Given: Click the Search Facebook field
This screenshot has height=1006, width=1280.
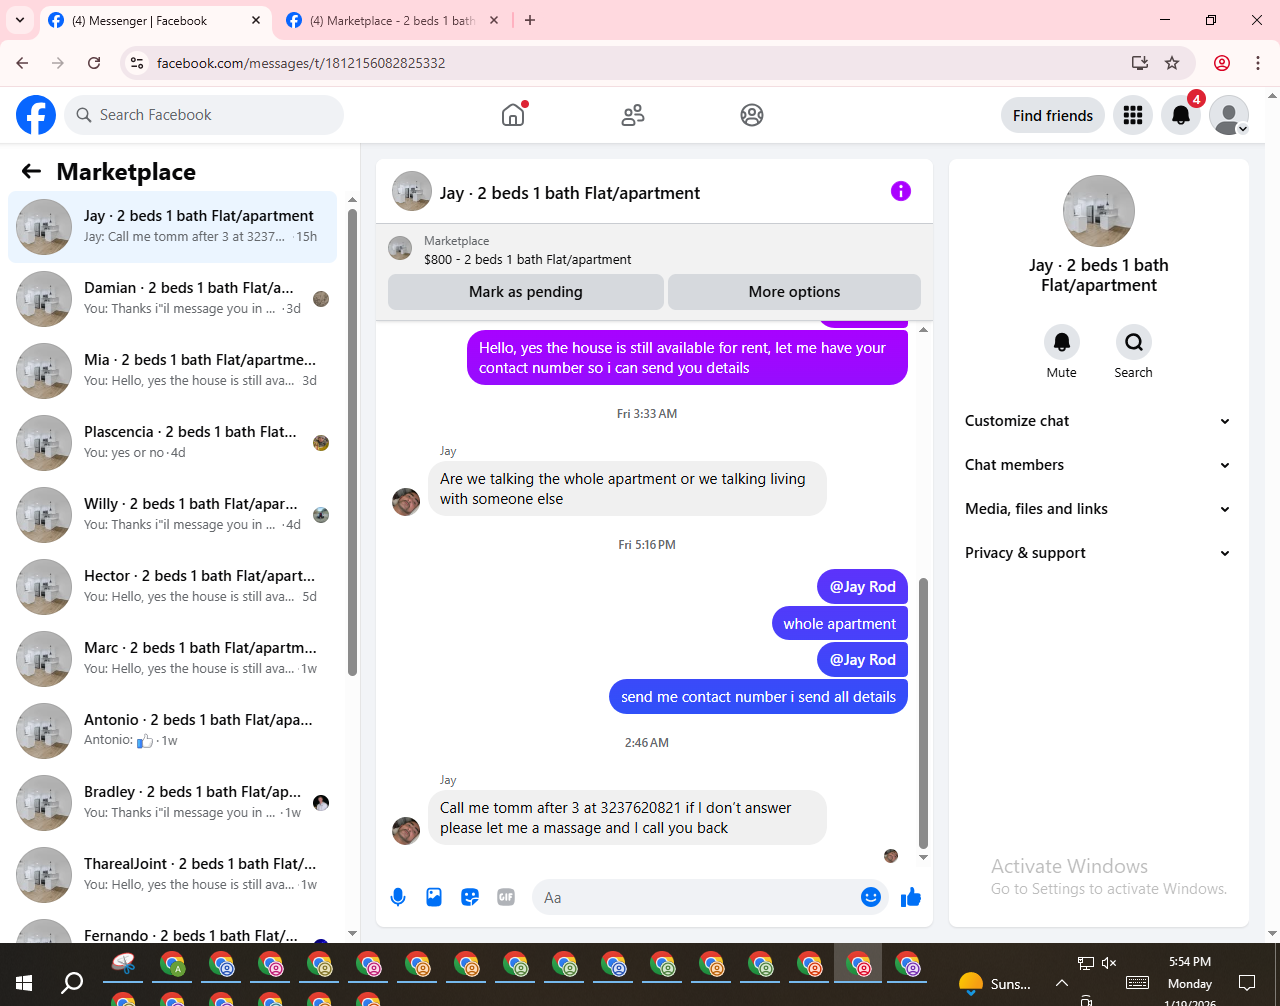Looking at the screenshot, I should coord(204,115).
